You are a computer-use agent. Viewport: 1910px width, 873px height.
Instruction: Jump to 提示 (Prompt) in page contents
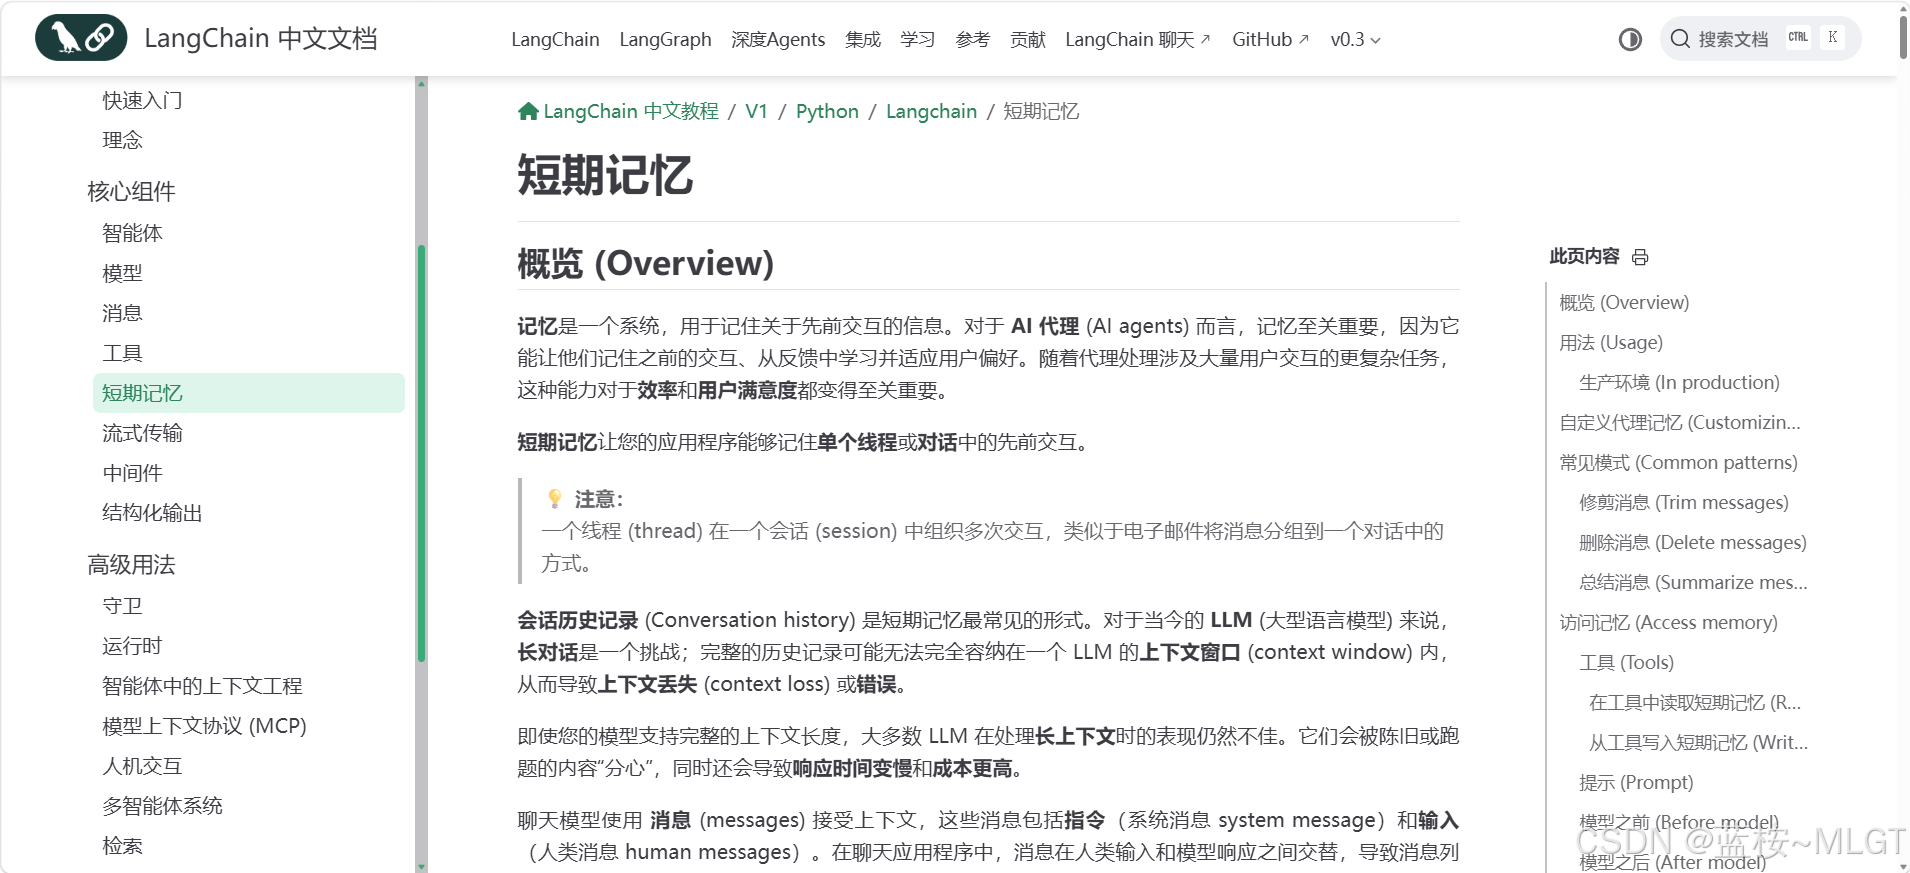[x=1636, y=782]
